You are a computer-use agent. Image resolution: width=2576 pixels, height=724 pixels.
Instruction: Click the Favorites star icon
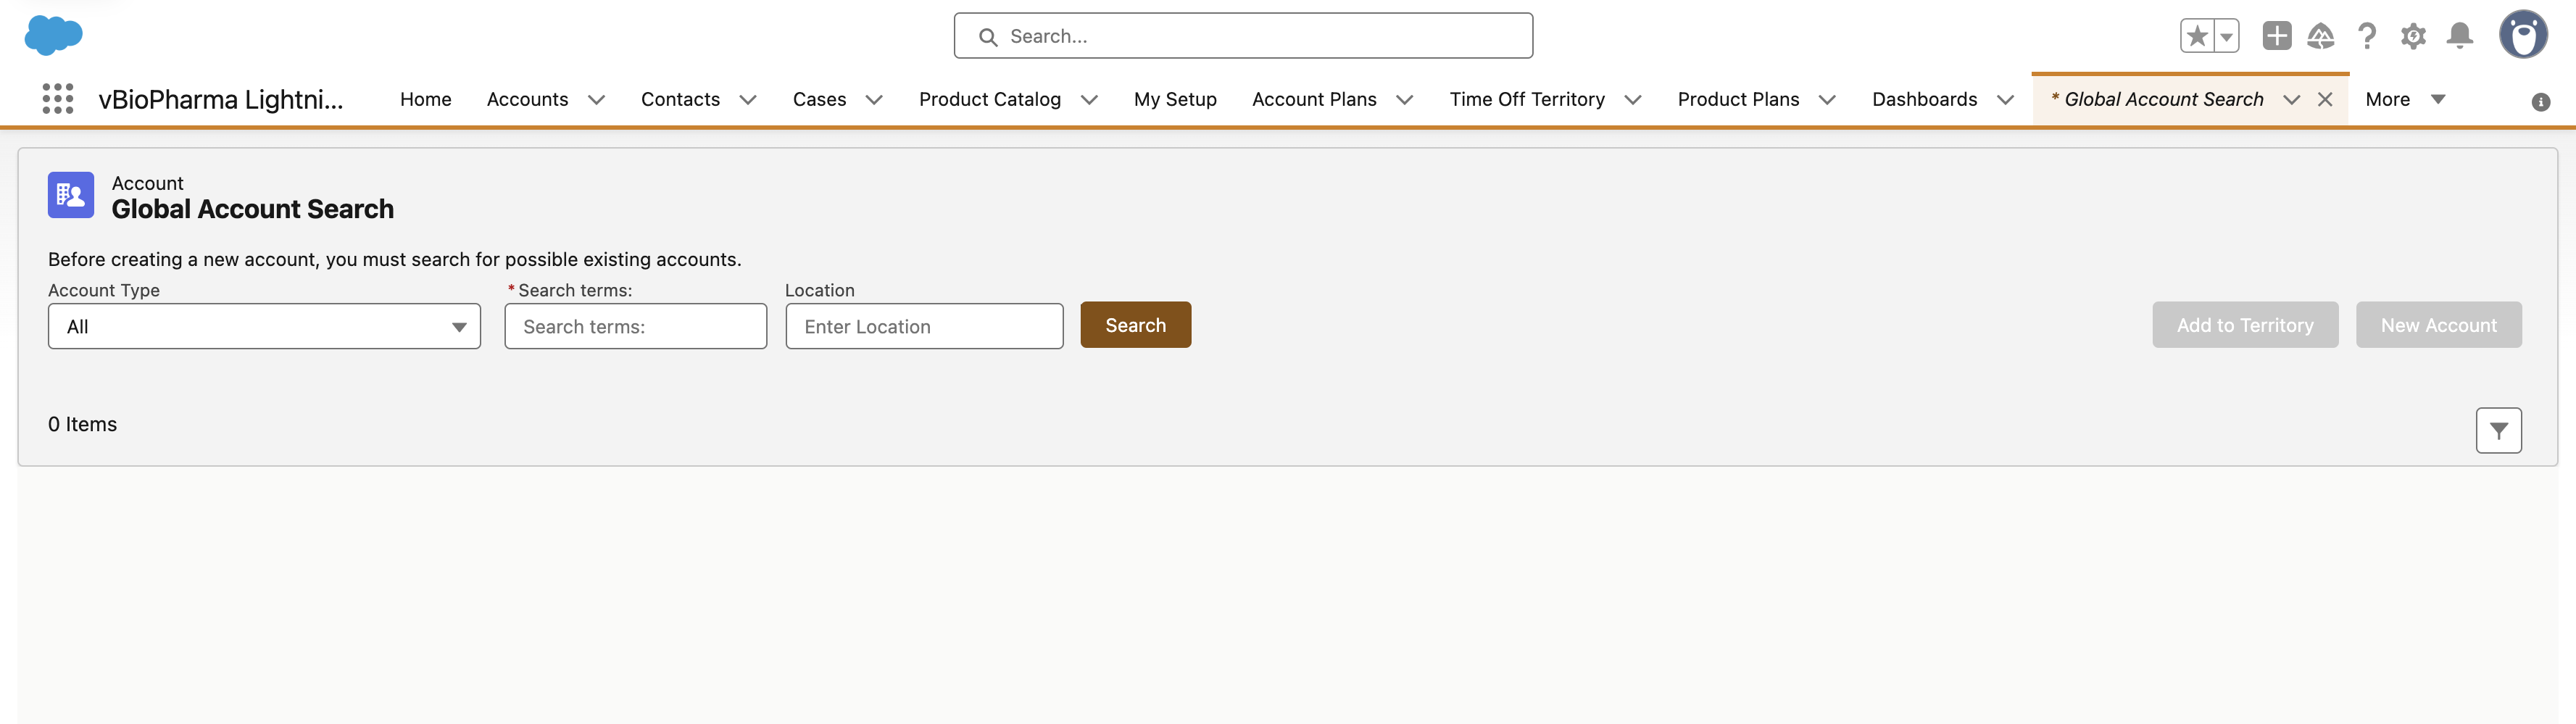pyautogui.click(x=2196, y=37)
